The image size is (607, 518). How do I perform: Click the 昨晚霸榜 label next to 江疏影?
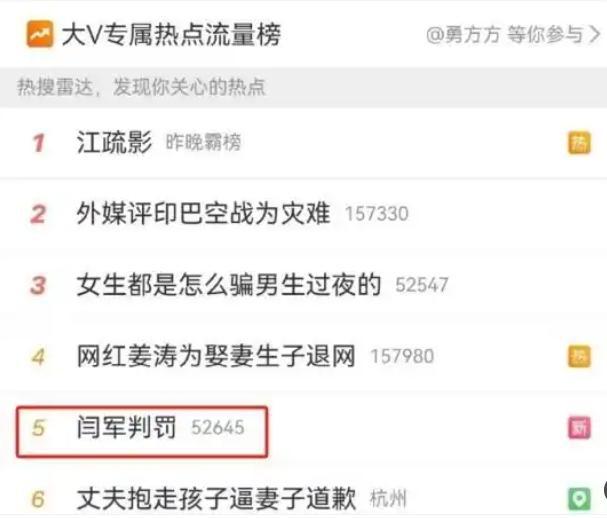pyautogui.click(x=203, y=142)
